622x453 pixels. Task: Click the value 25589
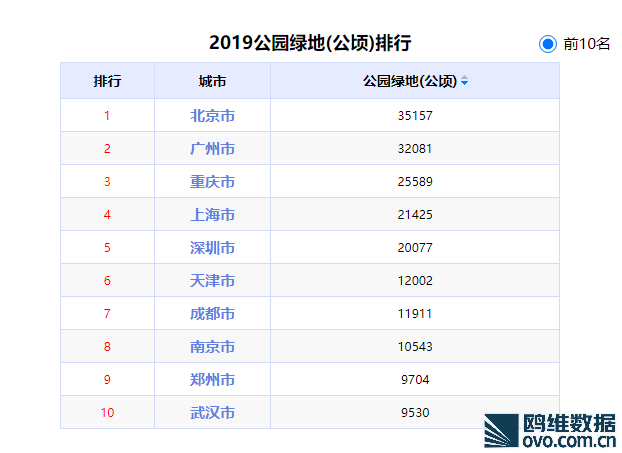415,182
